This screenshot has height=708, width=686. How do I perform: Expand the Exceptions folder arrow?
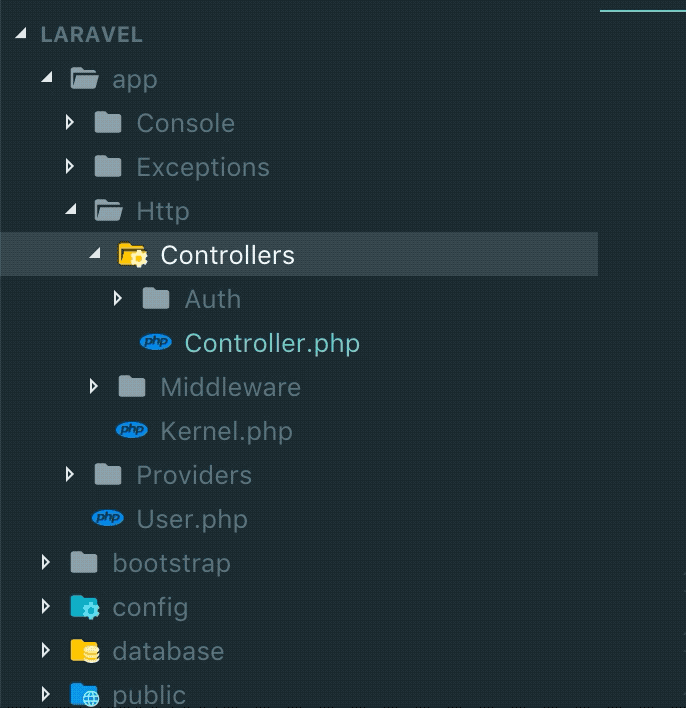[x=70, y=167]
